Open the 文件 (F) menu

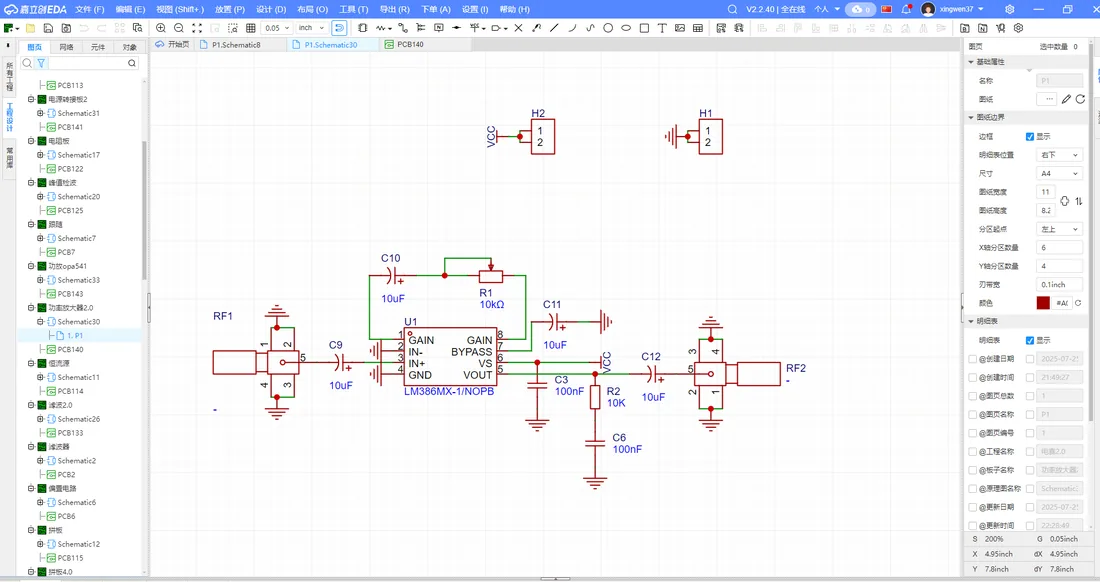tap(90, 9)
